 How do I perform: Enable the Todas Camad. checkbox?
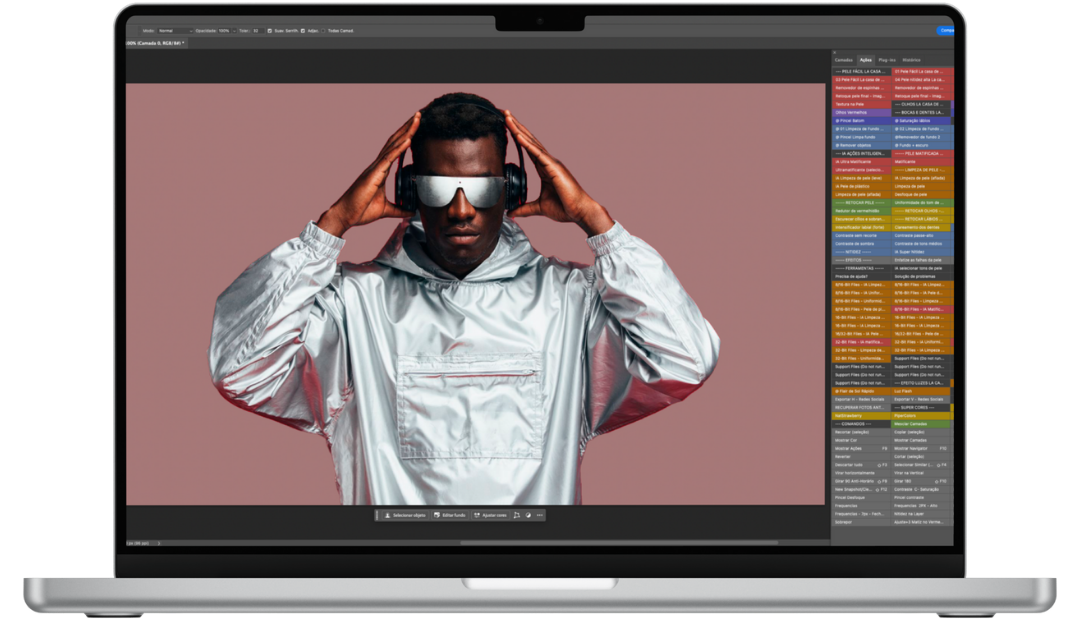pyautogui.click(x=323, y=31)
